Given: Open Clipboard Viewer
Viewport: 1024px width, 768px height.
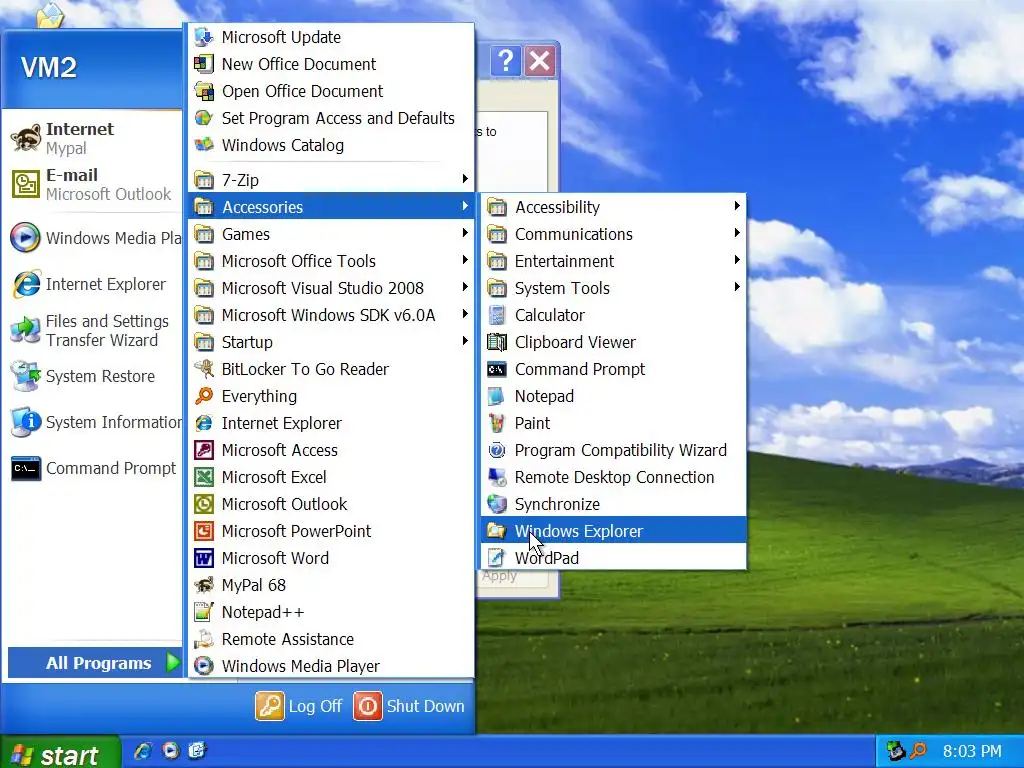Looking at the screenshot, I should tap(613, 342).
